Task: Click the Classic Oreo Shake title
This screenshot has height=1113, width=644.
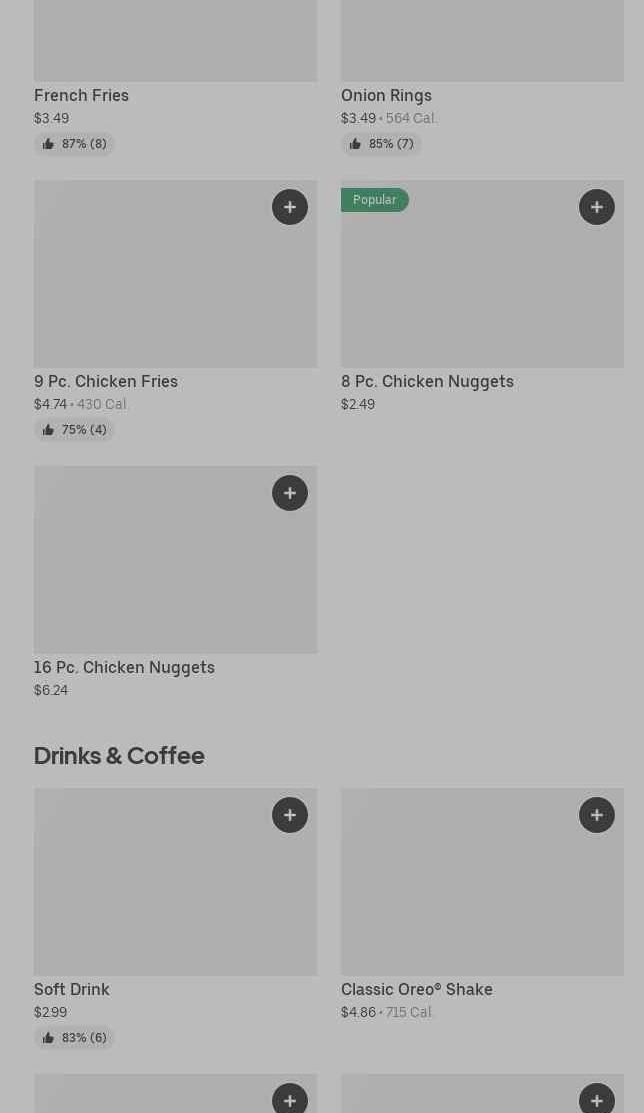Action: coord(417,989)
